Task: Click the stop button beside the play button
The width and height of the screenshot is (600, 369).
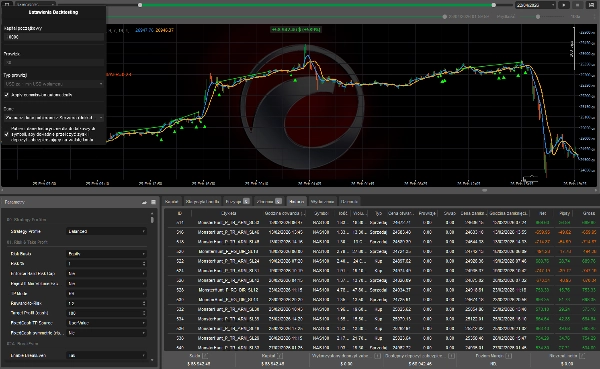Action: (577, 5)
